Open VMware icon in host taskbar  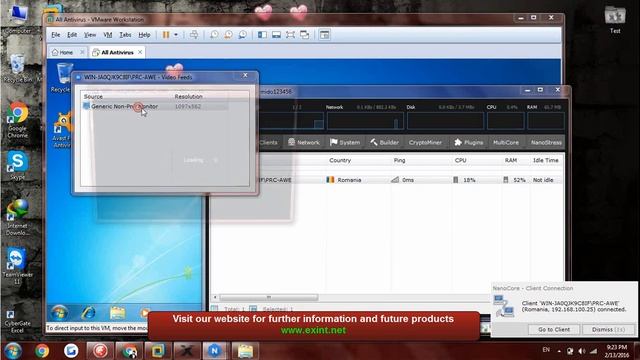coord(158,351)
